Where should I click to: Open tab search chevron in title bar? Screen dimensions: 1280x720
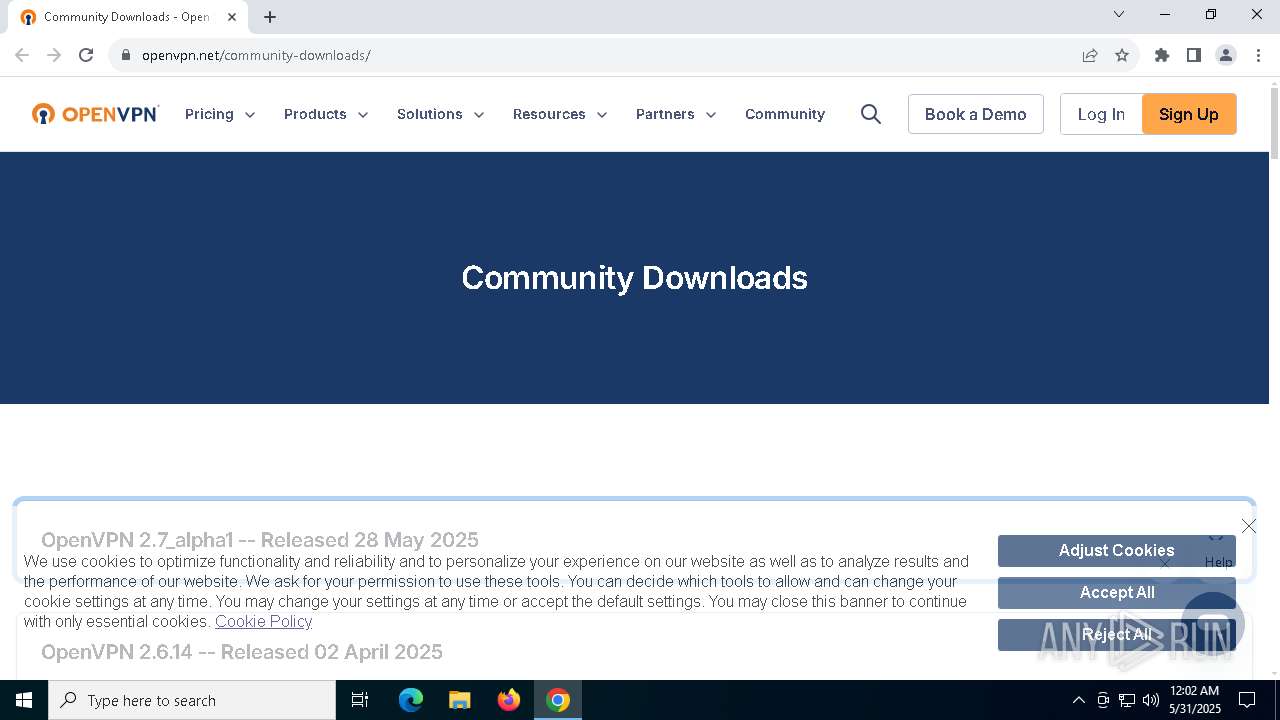pos(1119,14)
